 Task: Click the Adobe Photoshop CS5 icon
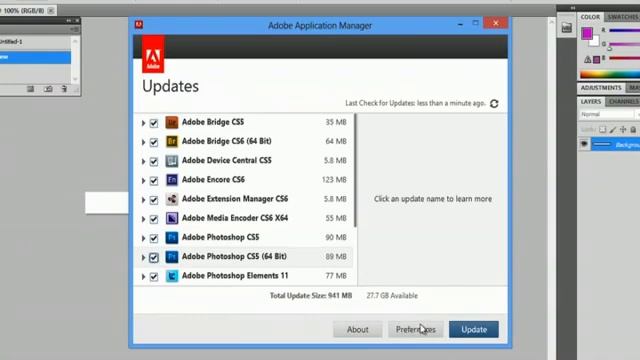[171, 237]
